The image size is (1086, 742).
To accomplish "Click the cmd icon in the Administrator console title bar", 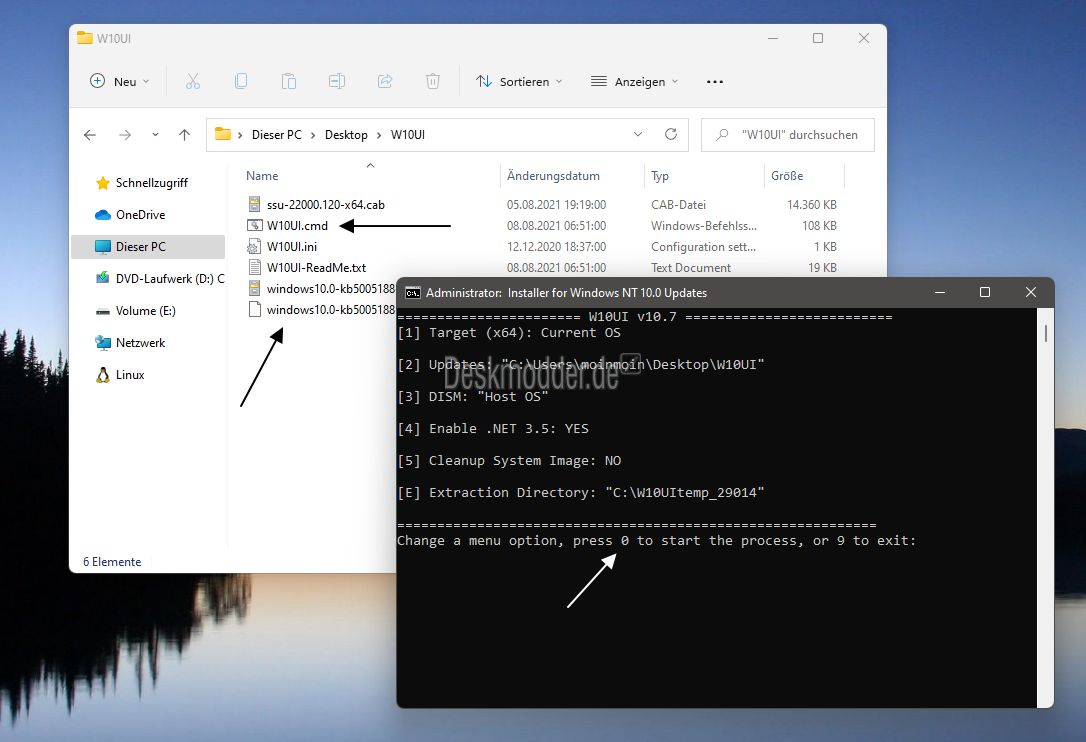I will coord(413,293).
